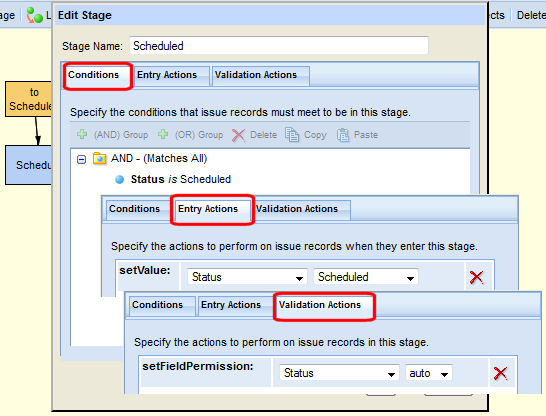This screenshot has height=416, width=546.
Task: Switch to the highlighted Entry Actions tab
Action: pos(212,210)
